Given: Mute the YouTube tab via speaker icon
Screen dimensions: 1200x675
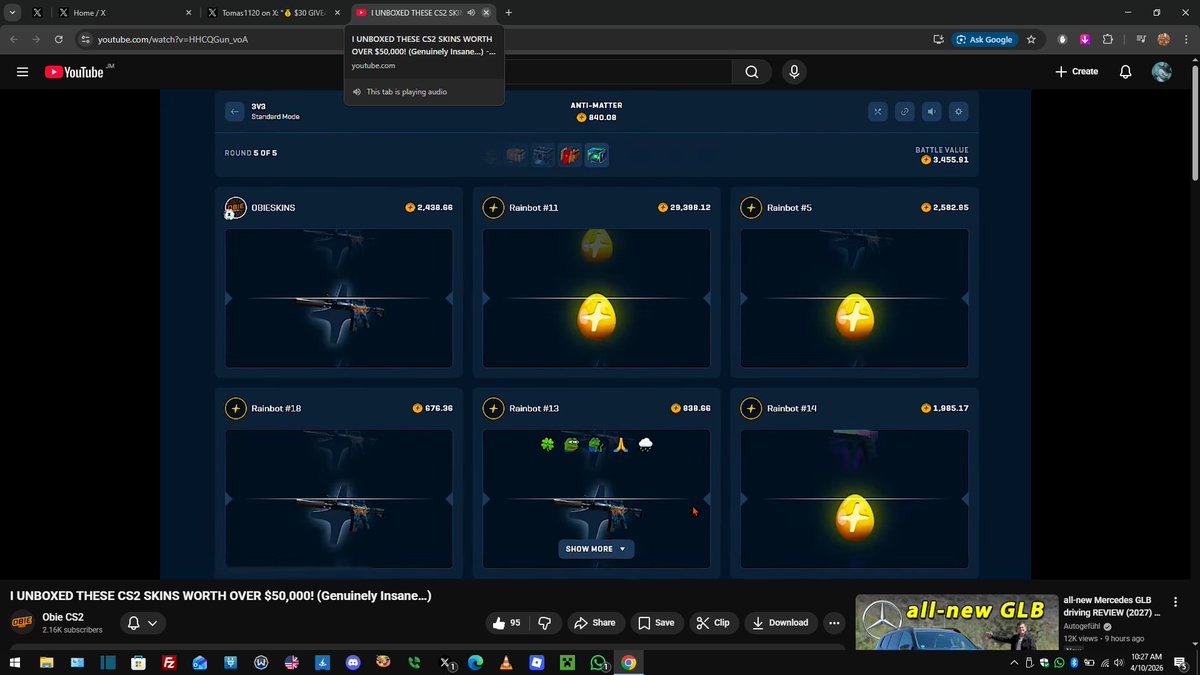Looking at the screenshot, I should pyautogui.click(x=471, y=13).
